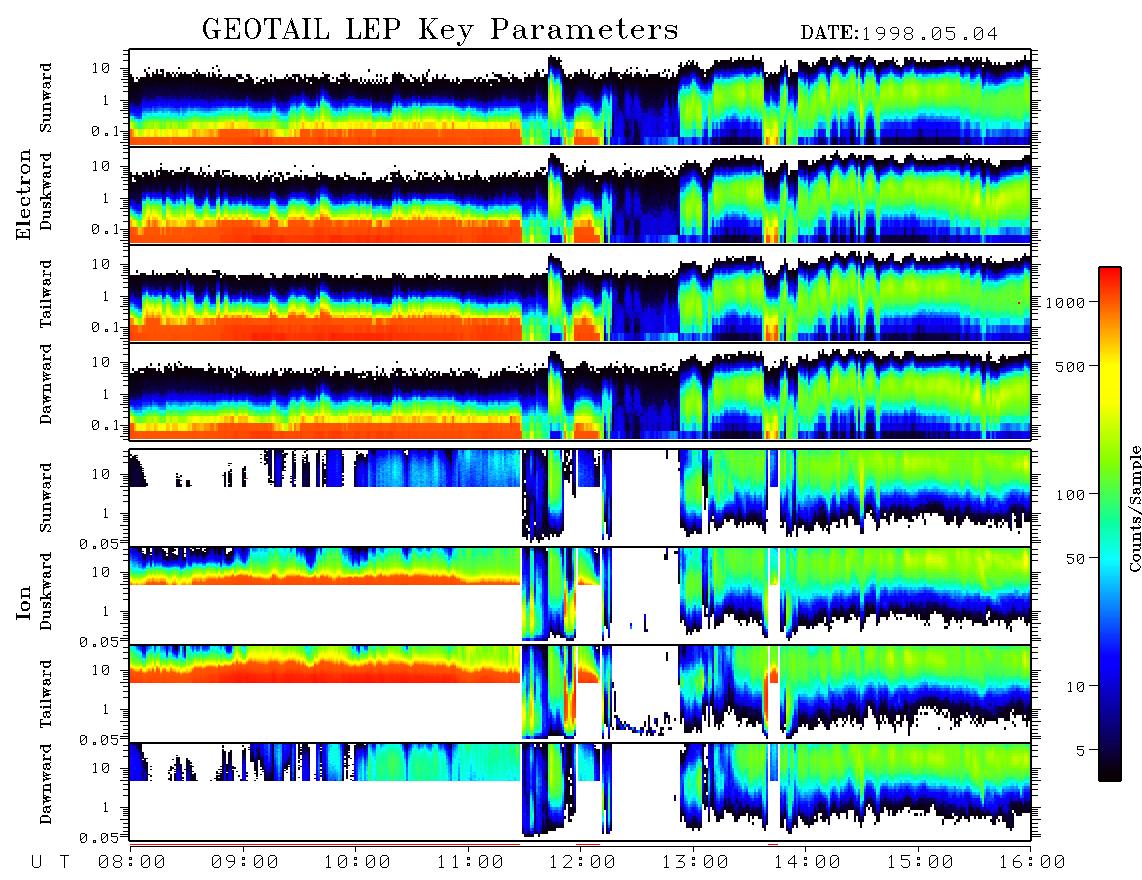Click the 50 colorbar tick label
This screenshot has width=1142, height=880.
(1075, 559)
